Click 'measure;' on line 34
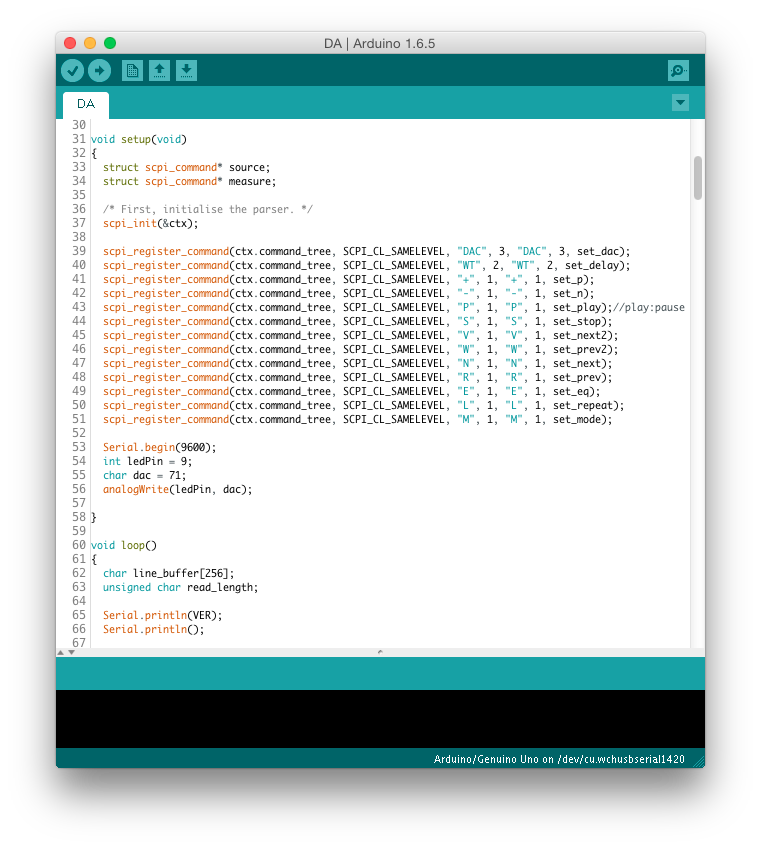 coord(252,182)
